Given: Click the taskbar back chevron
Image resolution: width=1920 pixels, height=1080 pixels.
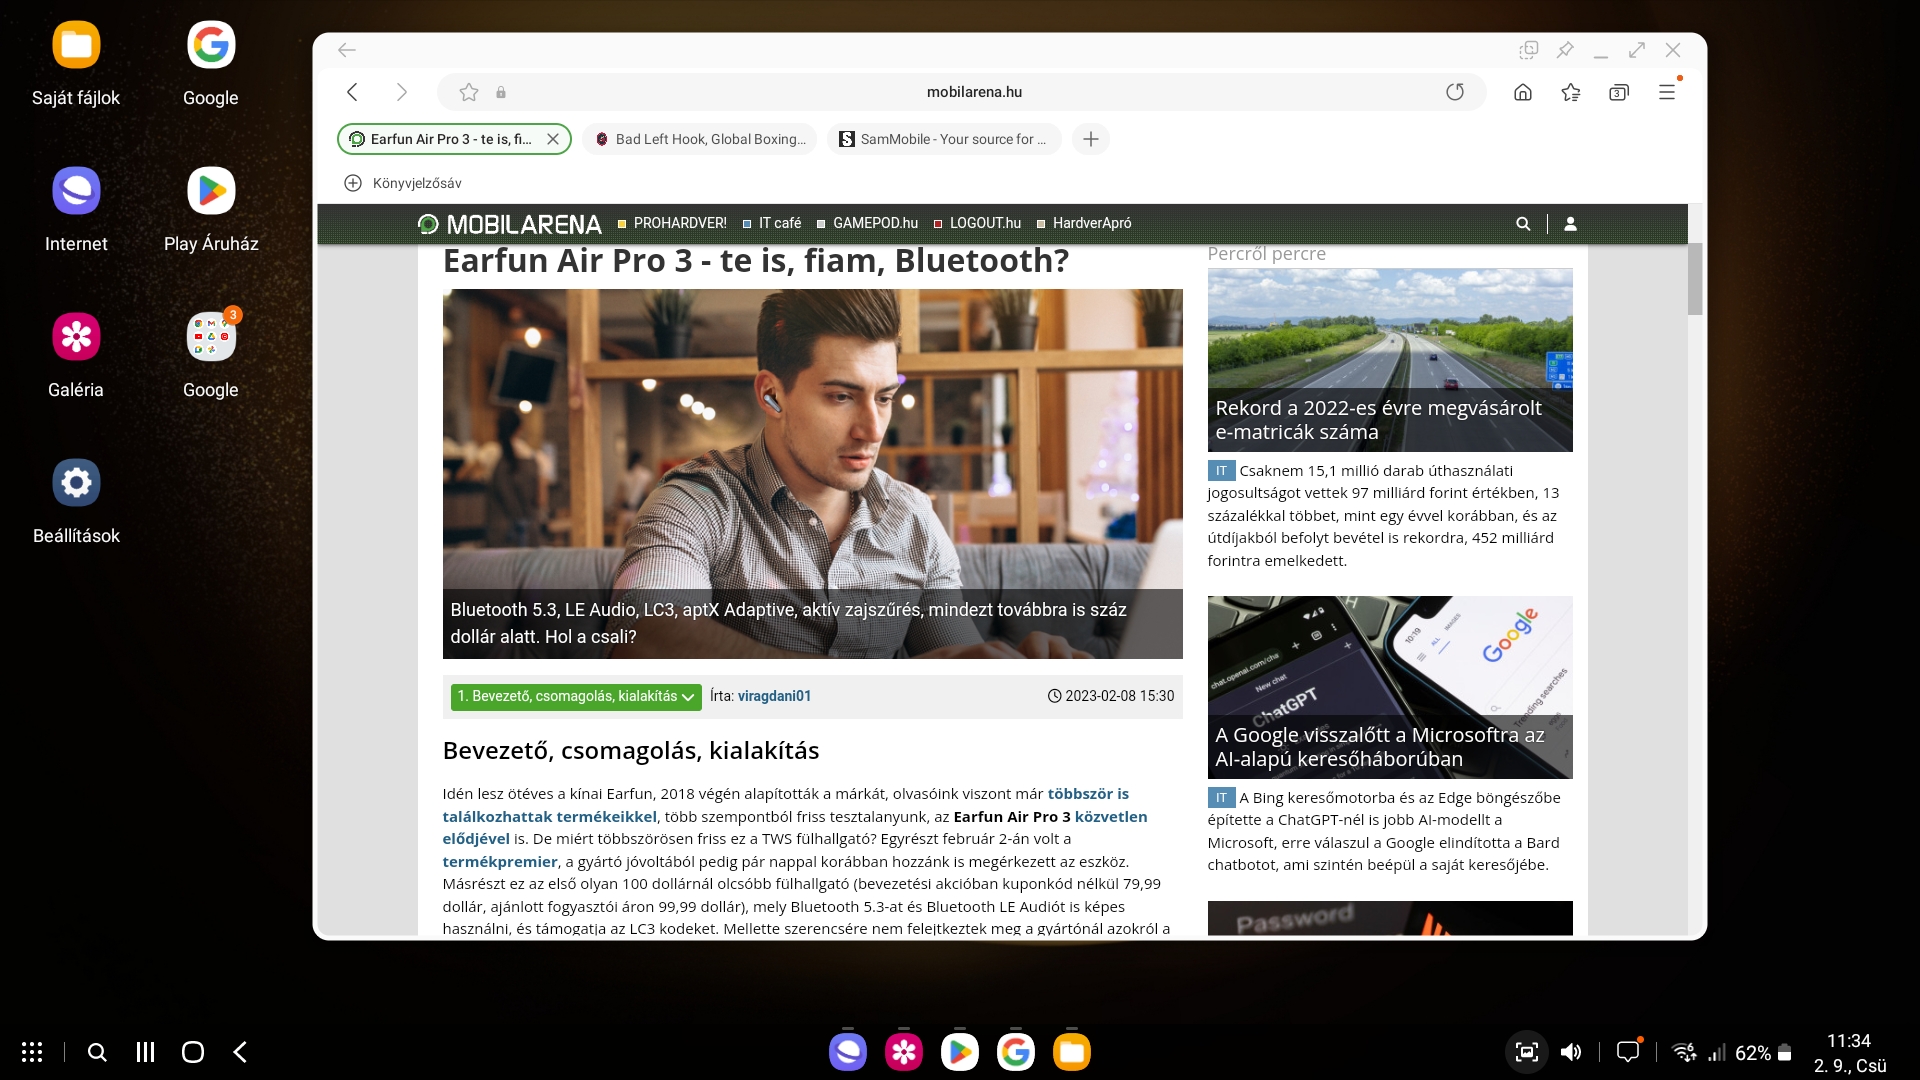Looking at the screenshot, I should tap(240, 1052).
